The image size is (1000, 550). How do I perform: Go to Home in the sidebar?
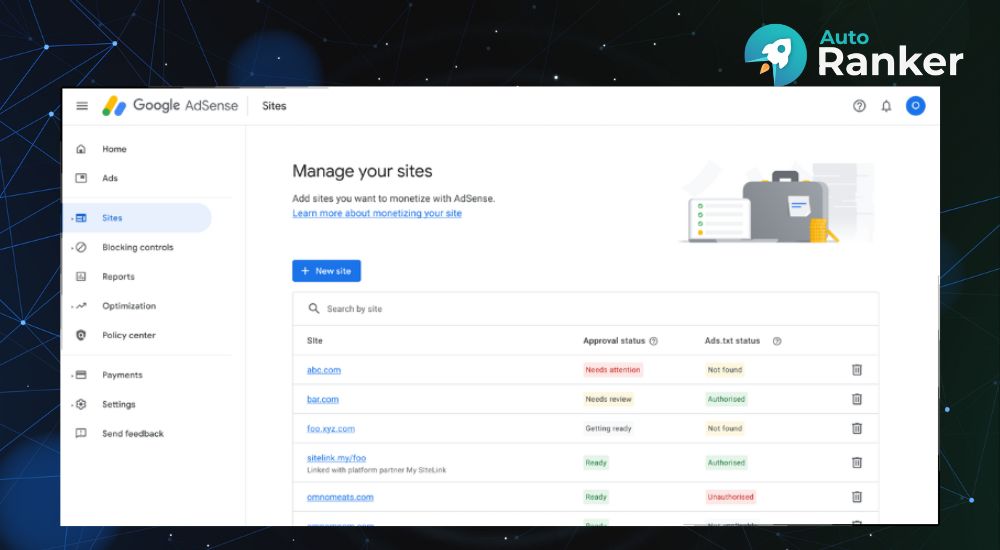point(115,149)
